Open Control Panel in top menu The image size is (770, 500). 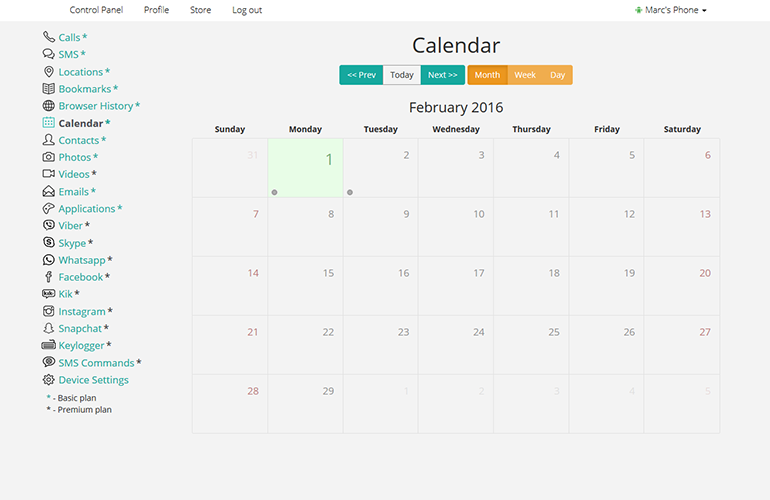(96, 10)
